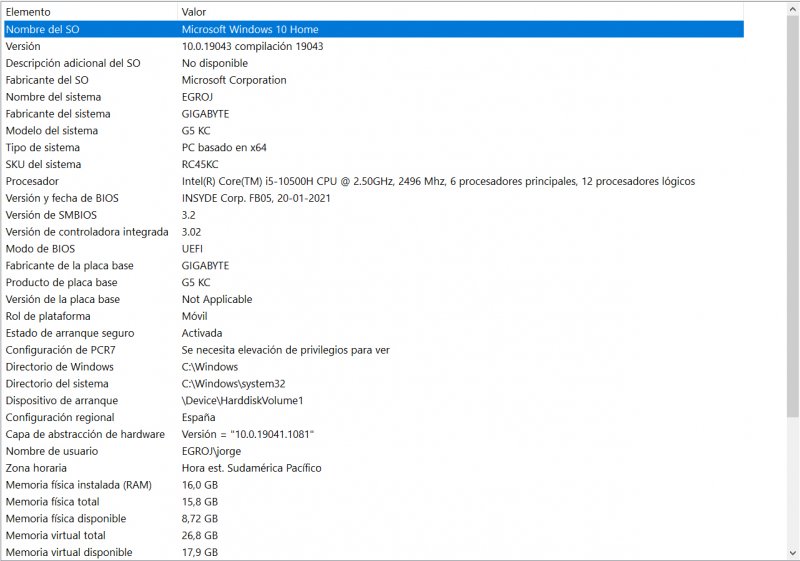Viewport: 800px width, 561px height.
Task: Click the scroll up arrow
Action: click(793, 9)
